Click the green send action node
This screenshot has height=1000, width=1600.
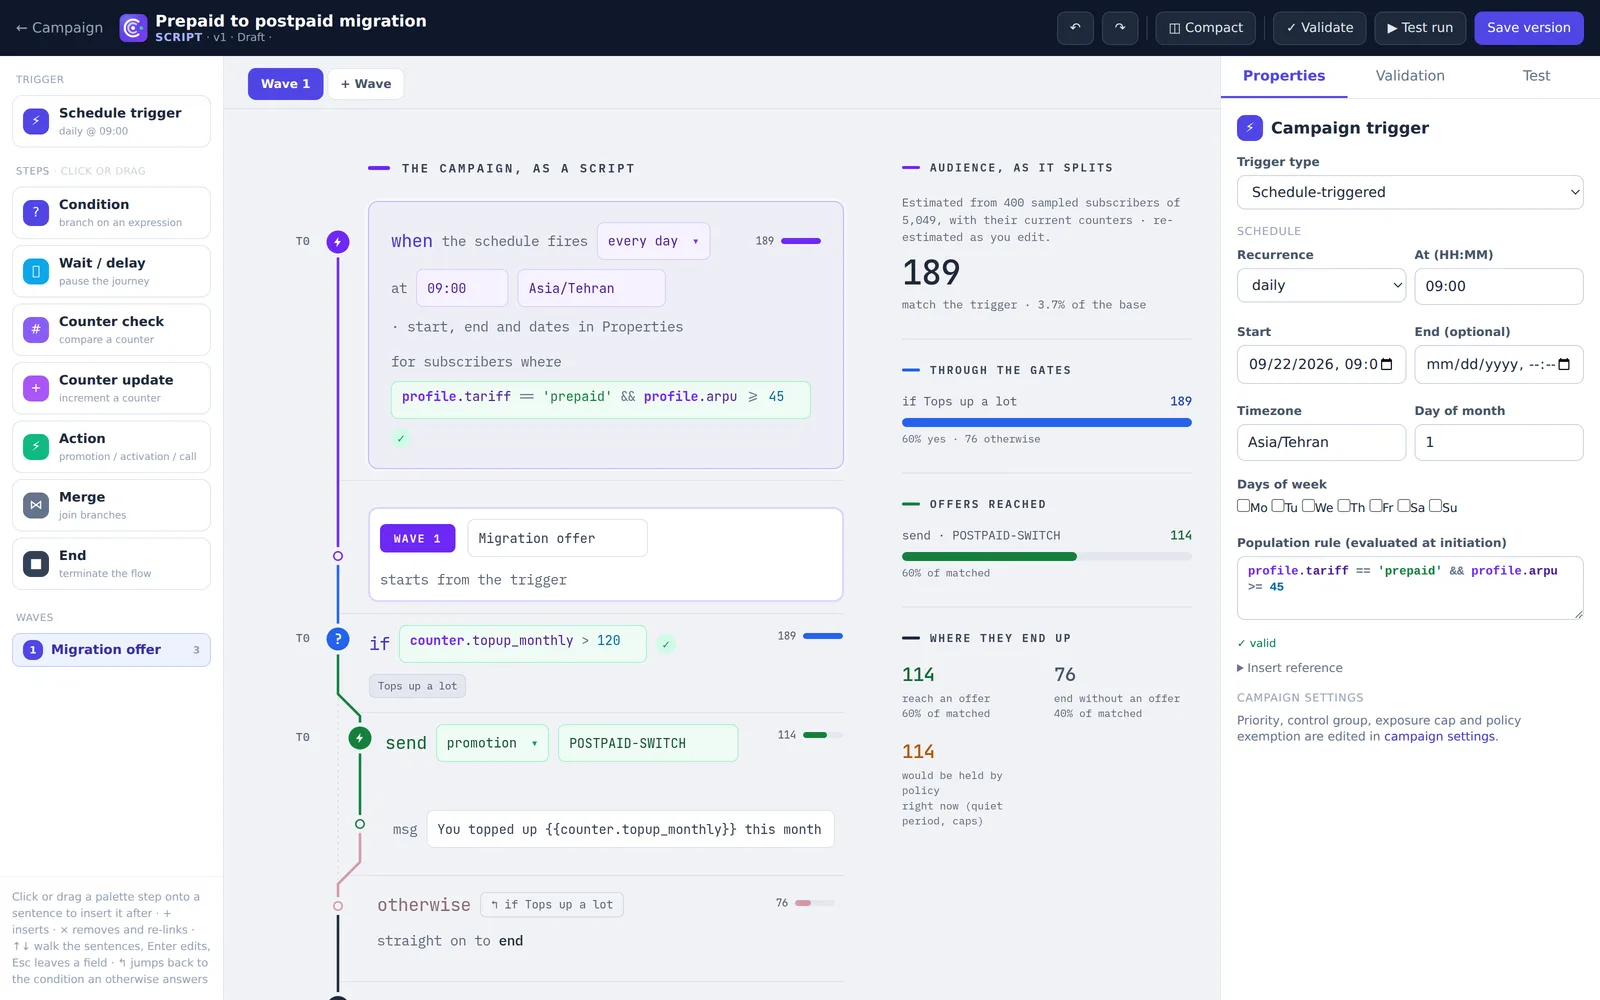[360, 738]
